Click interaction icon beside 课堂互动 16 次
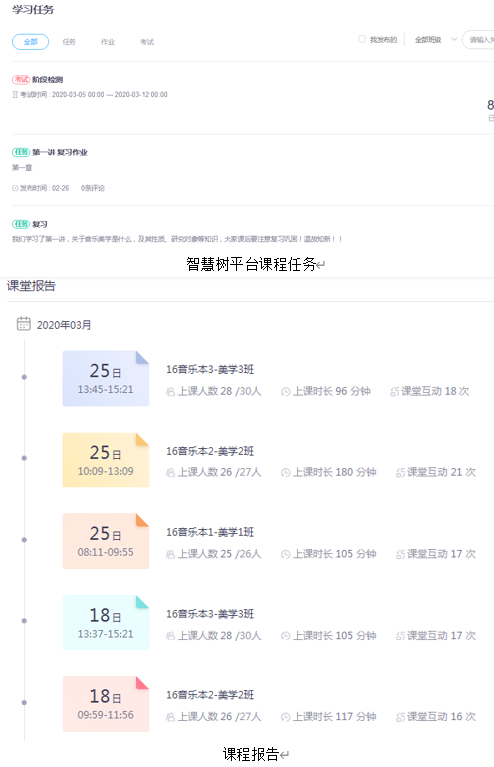Image resolution: width=494 pixels, height=767 pixels. 400,717
